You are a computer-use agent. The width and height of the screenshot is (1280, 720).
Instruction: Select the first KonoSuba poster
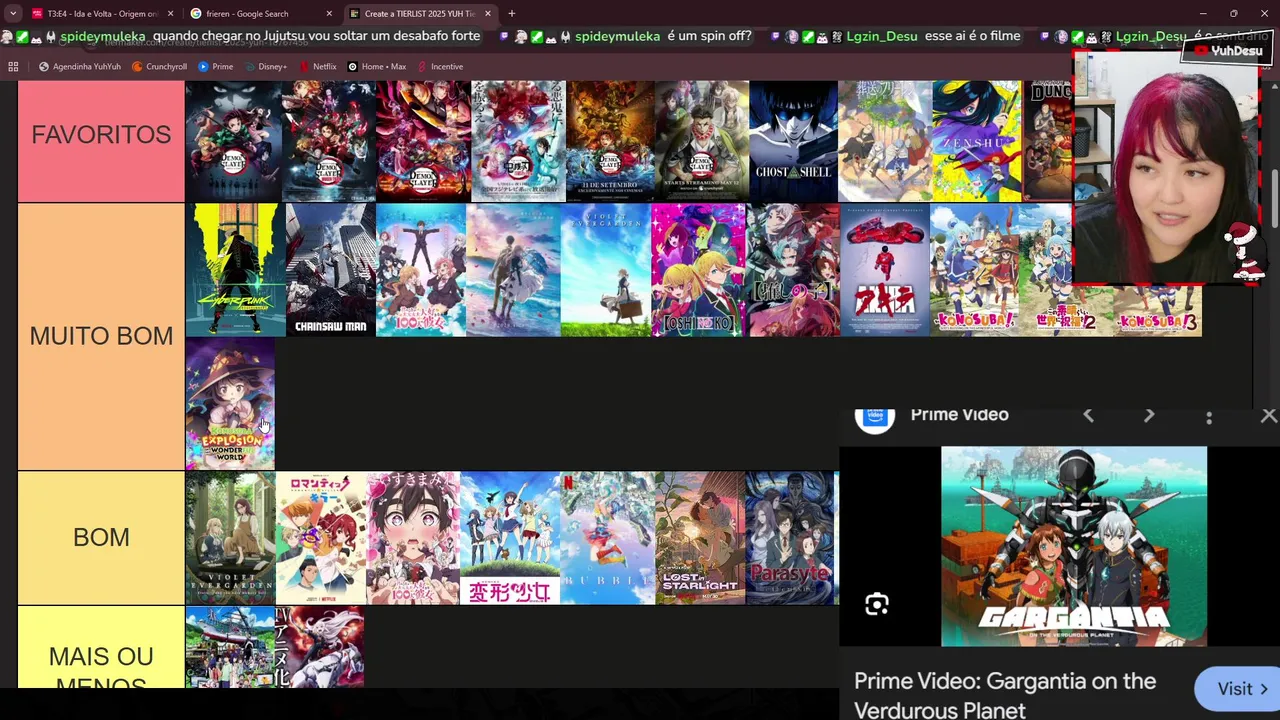tap(975, 270)
